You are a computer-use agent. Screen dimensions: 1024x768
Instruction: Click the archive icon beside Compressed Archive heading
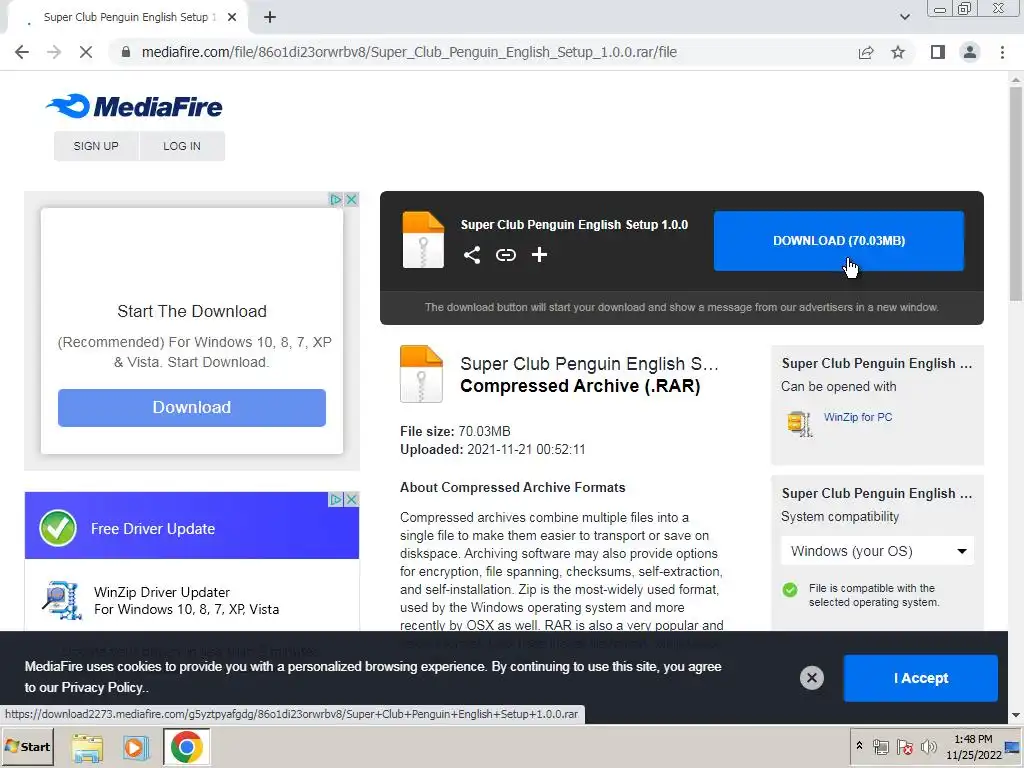pos(421,374)
